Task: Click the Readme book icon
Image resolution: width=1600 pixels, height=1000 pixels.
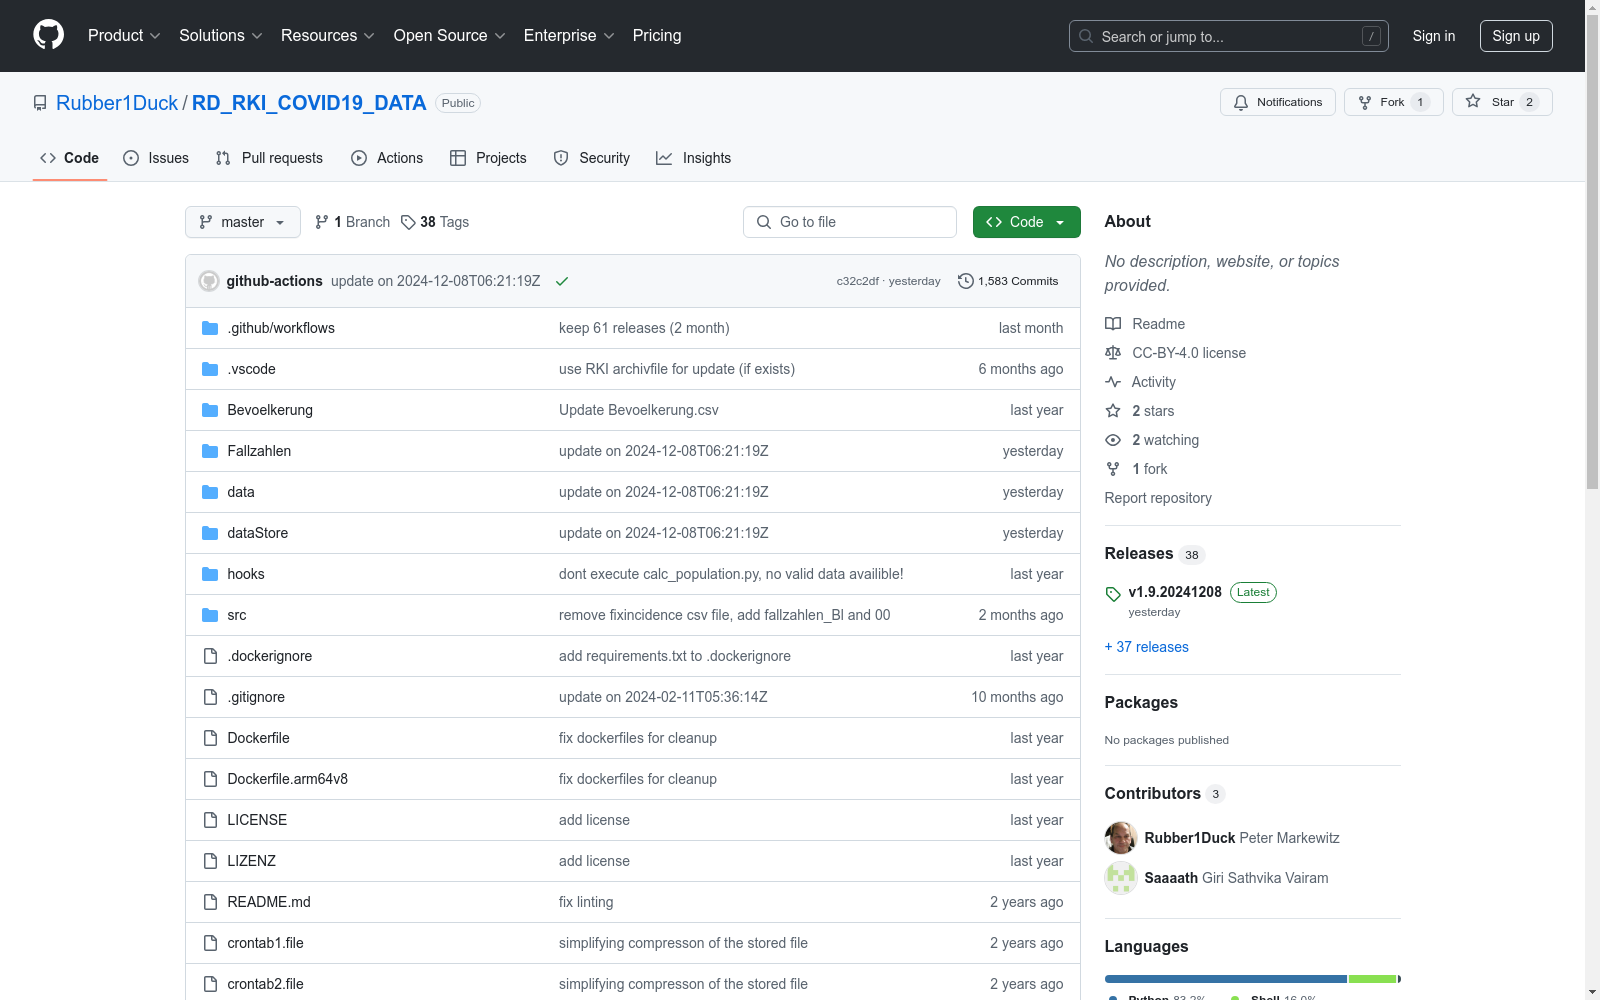Action: click(x=1113, y=324)
